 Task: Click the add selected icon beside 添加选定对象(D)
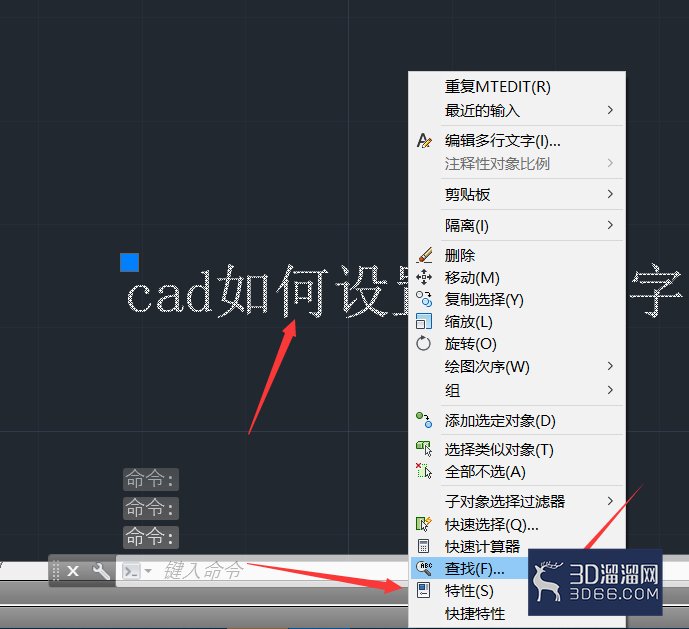tap(424, 420)
